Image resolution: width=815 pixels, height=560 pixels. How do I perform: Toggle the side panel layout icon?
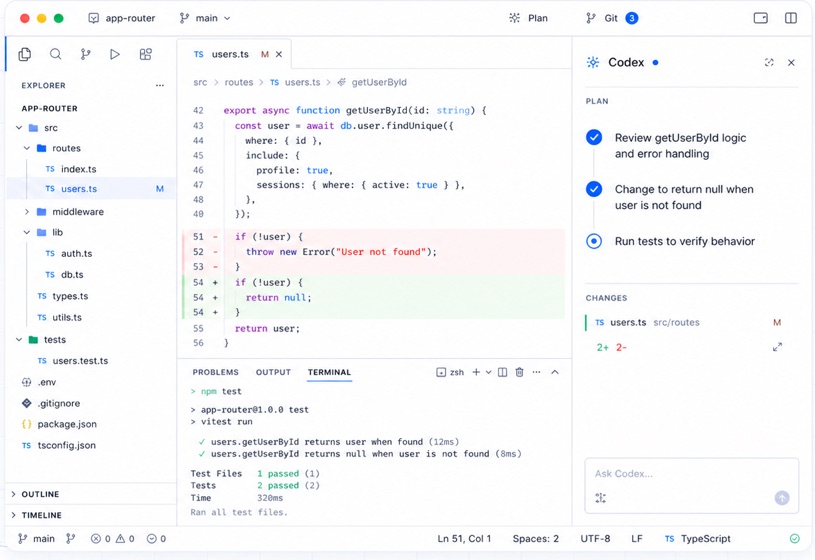point(791,18)
